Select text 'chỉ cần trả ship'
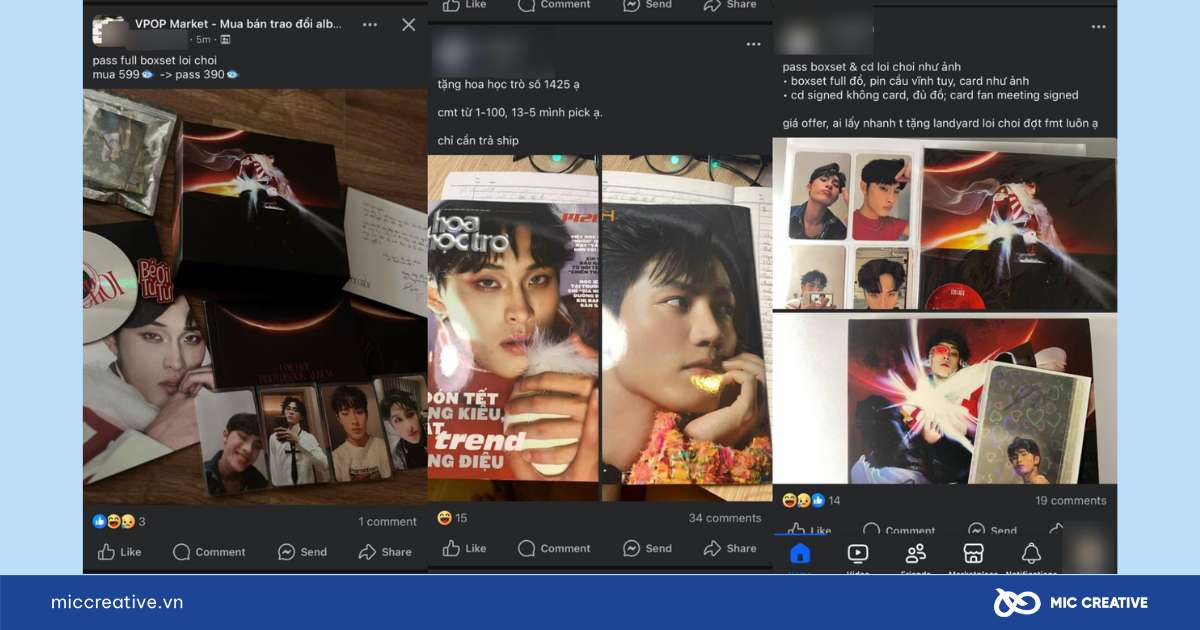This screenshot has width=1200, height=630. [478, 140]
